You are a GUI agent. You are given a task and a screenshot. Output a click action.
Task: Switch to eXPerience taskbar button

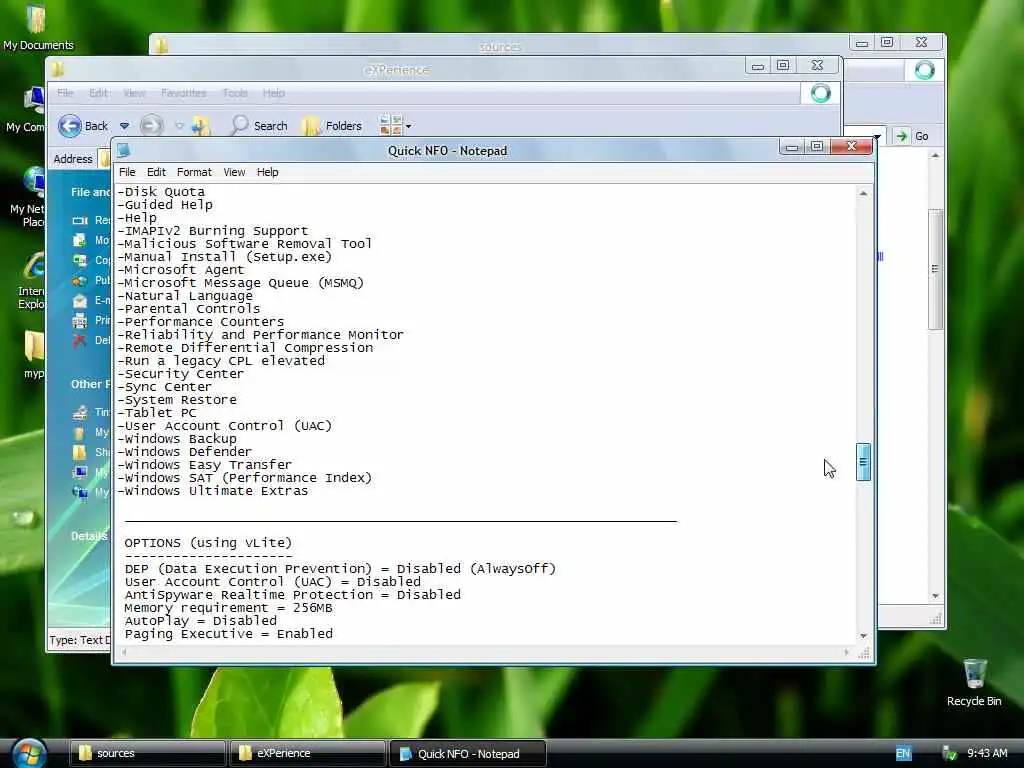[x=308, y=753]
